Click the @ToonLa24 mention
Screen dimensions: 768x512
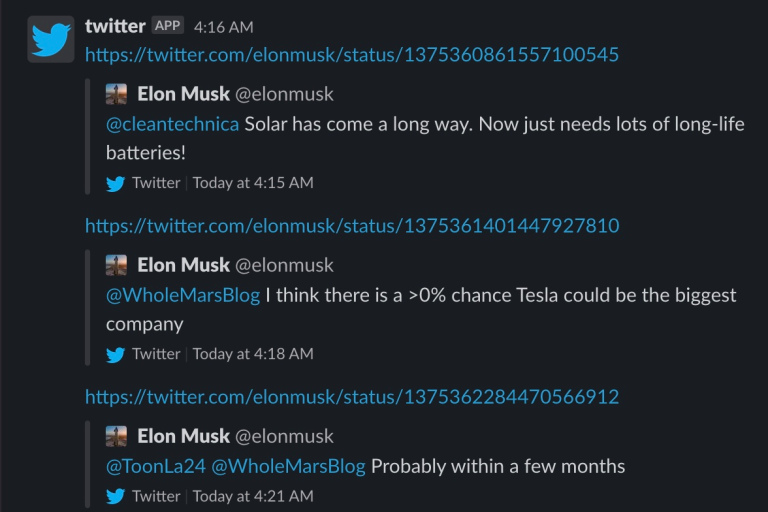click(155, 466)
